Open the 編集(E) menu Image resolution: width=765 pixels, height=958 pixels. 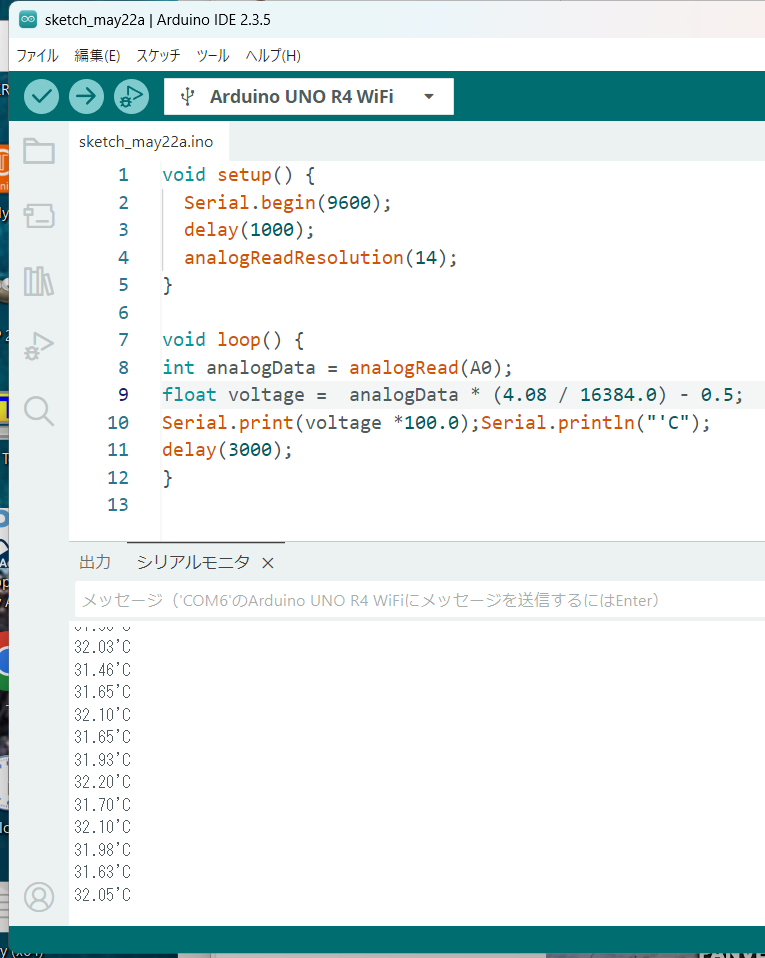97,56
